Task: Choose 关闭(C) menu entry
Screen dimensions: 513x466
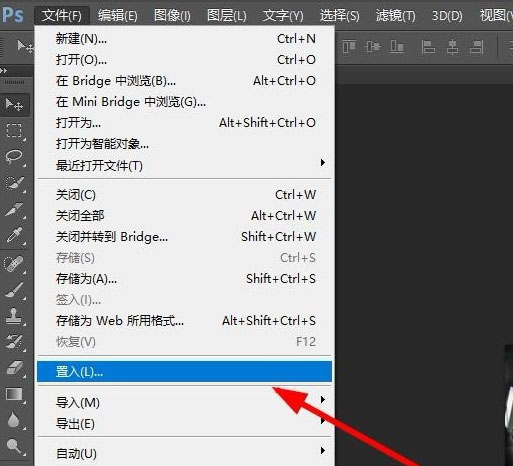Action: (184, 195)
